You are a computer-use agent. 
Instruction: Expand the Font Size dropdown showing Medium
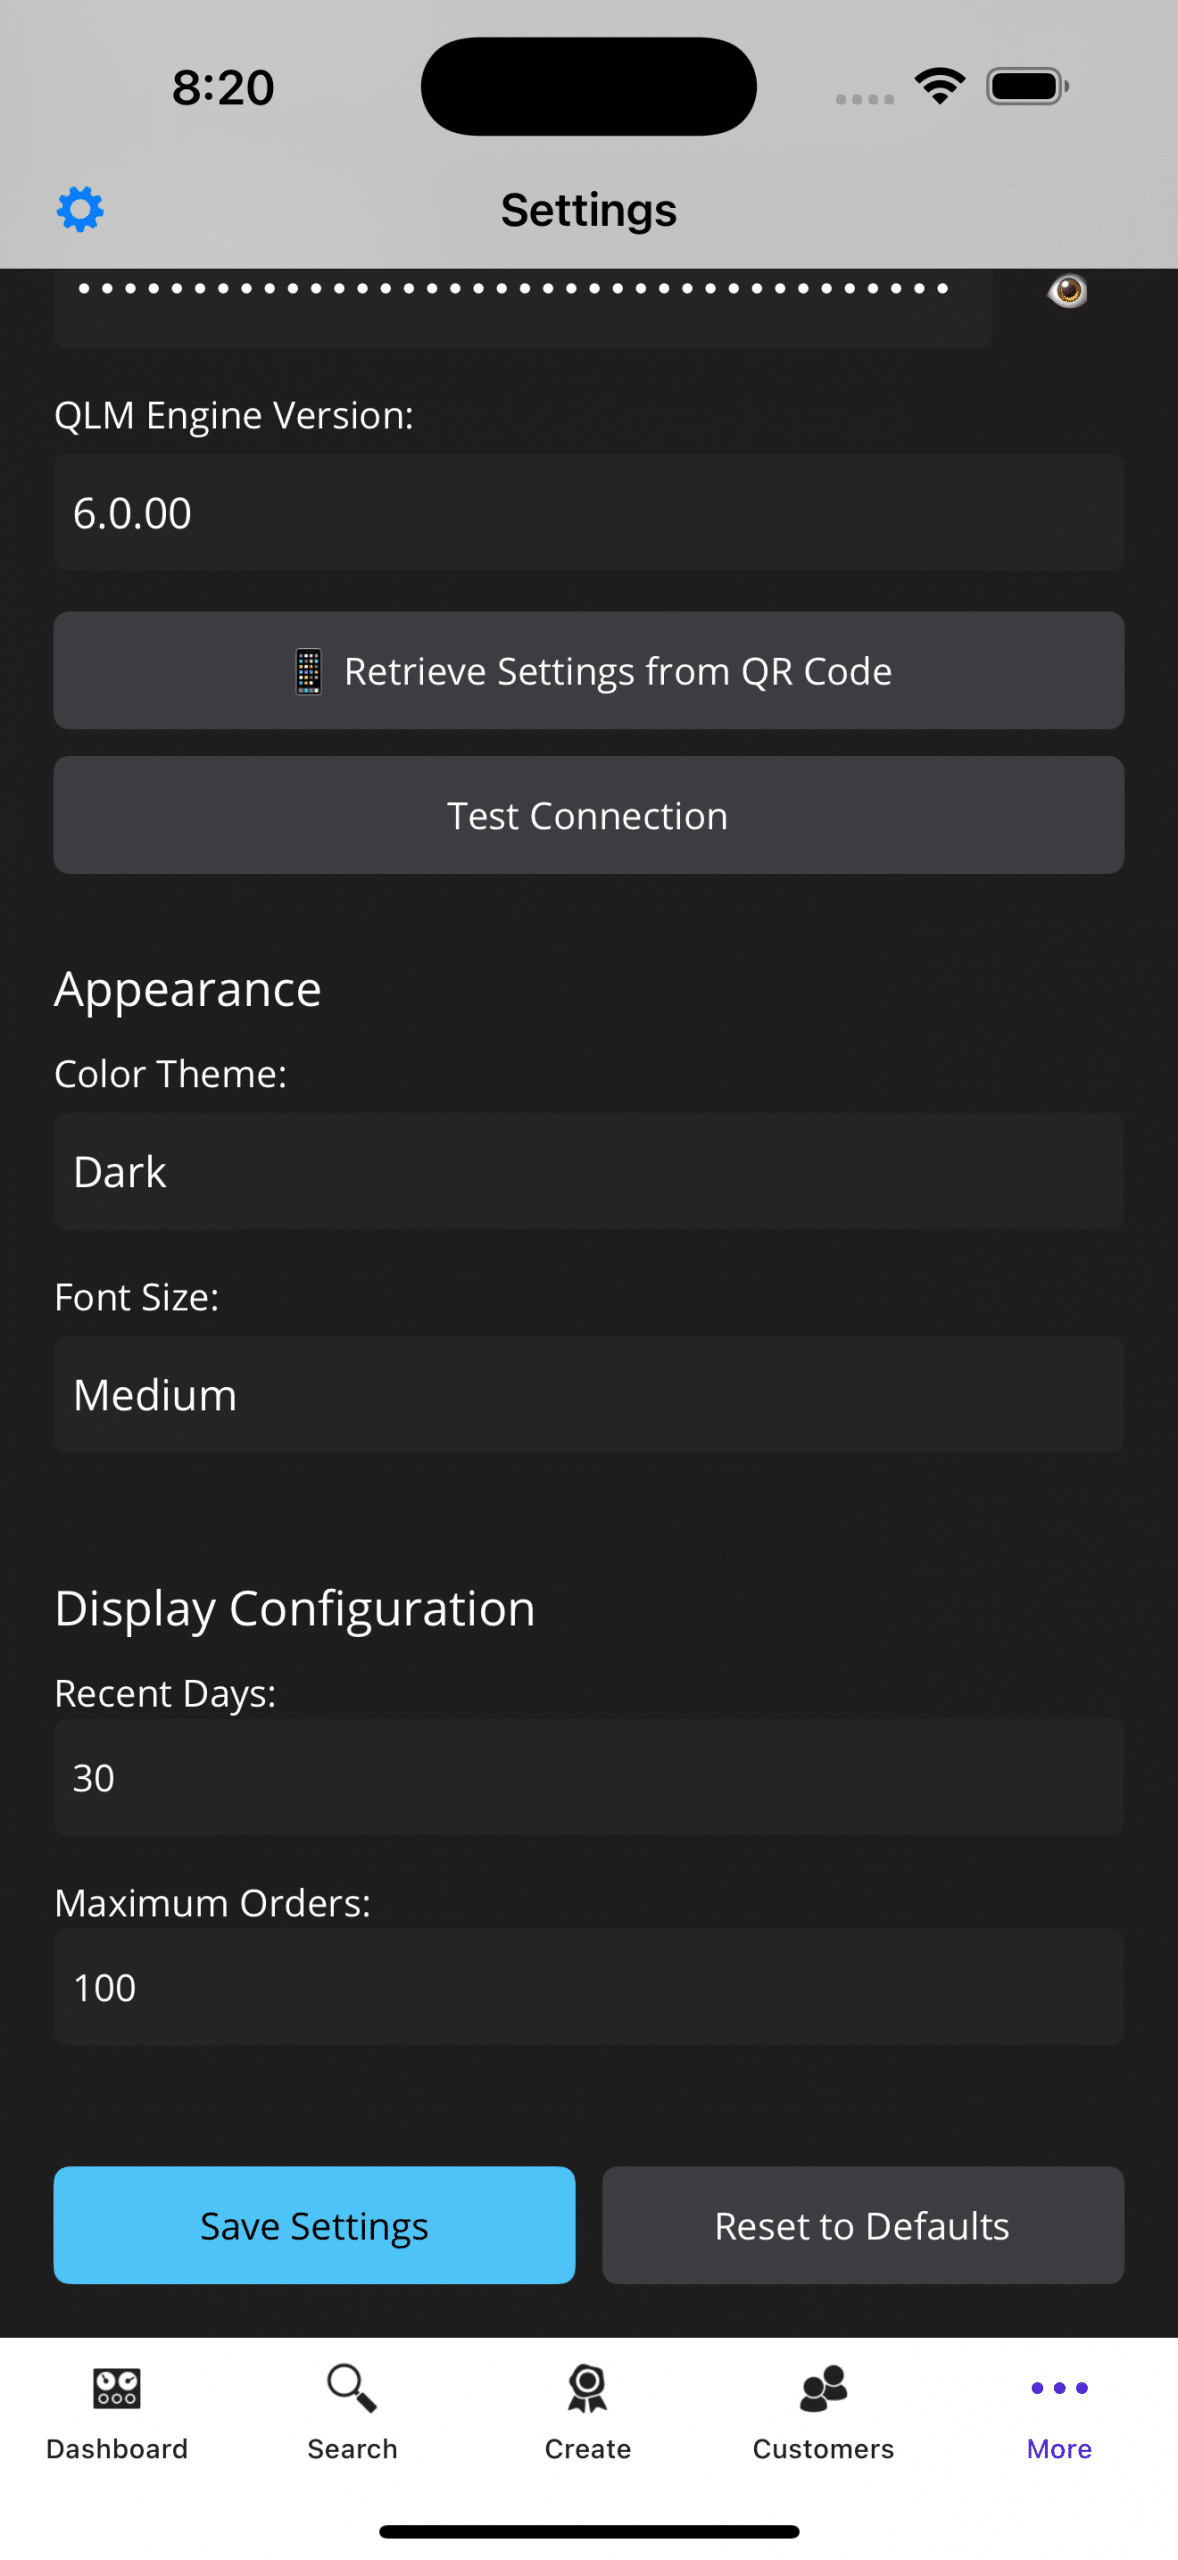pyautogui.click(x=588, y=1395)
